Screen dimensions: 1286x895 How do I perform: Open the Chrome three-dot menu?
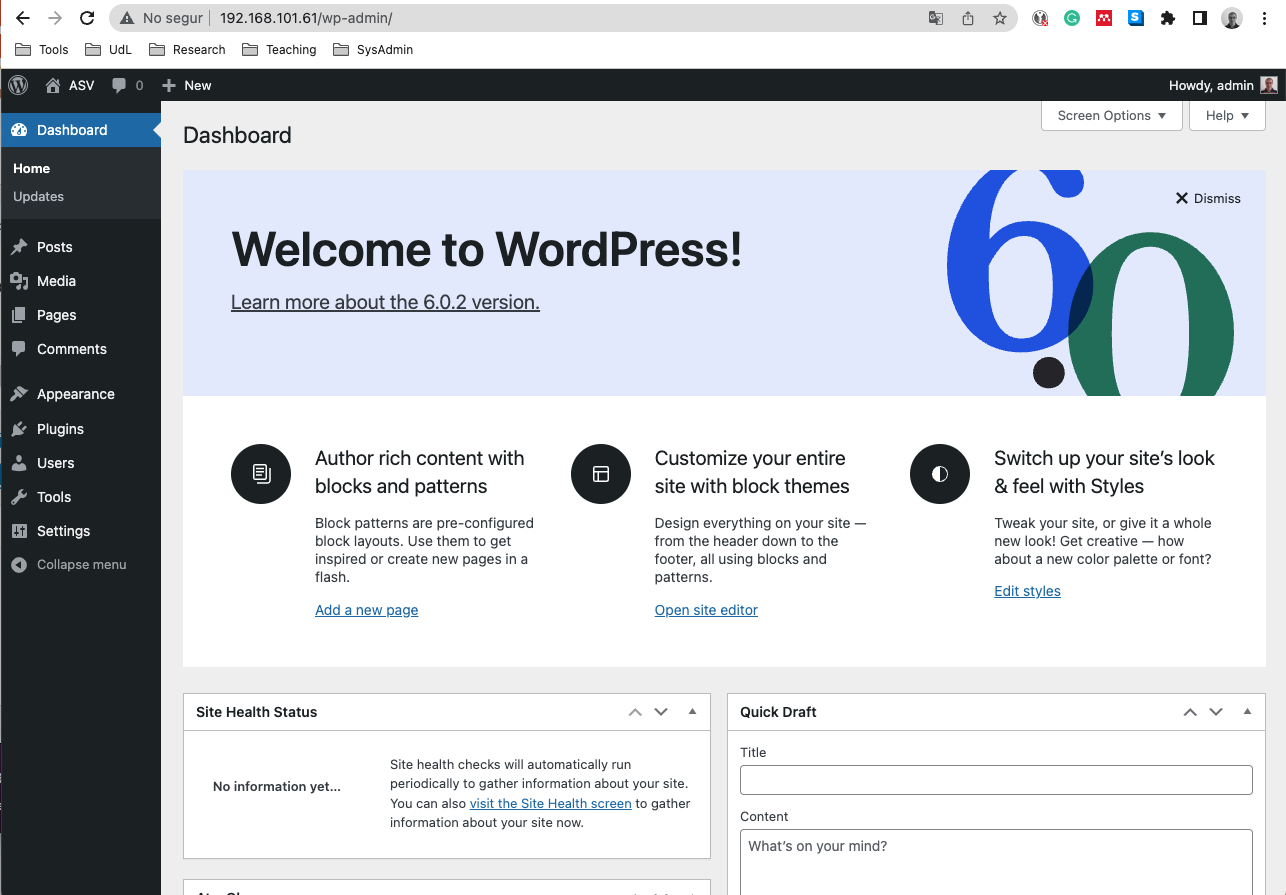point(1264,18)
